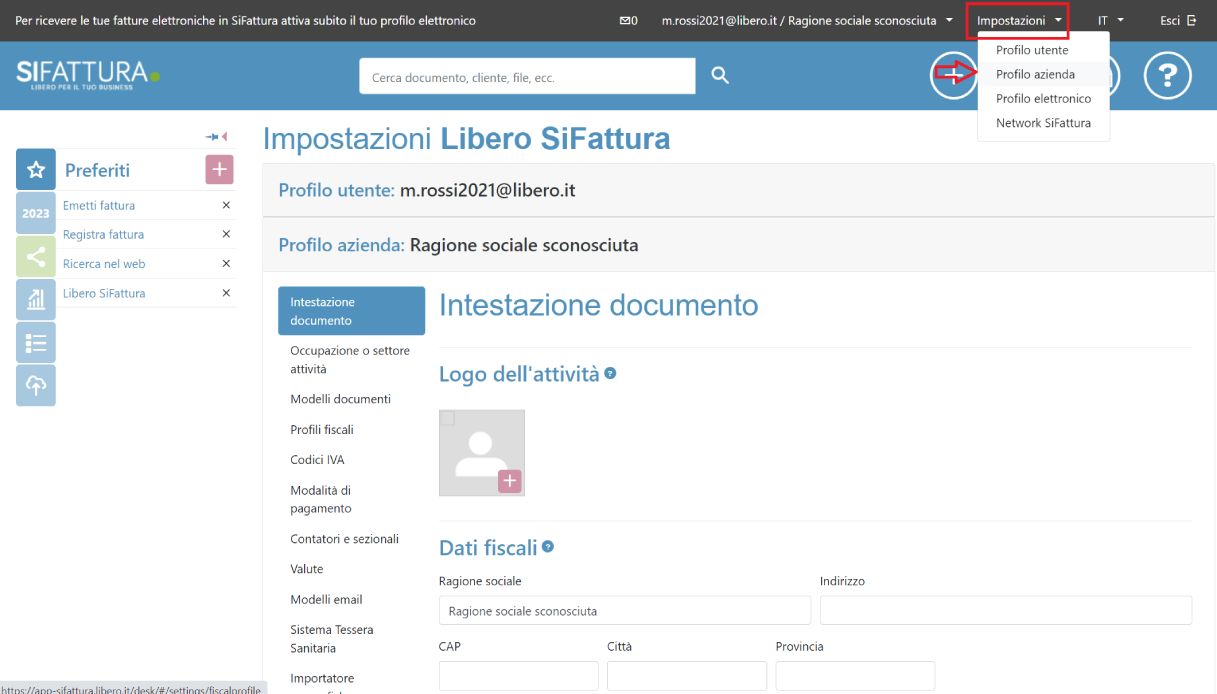Click the Ragione sociale input field
The image size is (1217, 694).
tap(625, 610)
